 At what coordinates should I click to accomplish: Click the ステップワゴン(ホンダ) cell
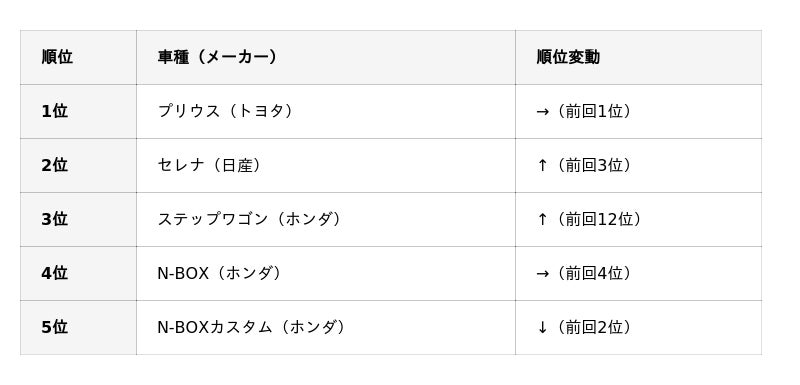click(x=326, y=219)
